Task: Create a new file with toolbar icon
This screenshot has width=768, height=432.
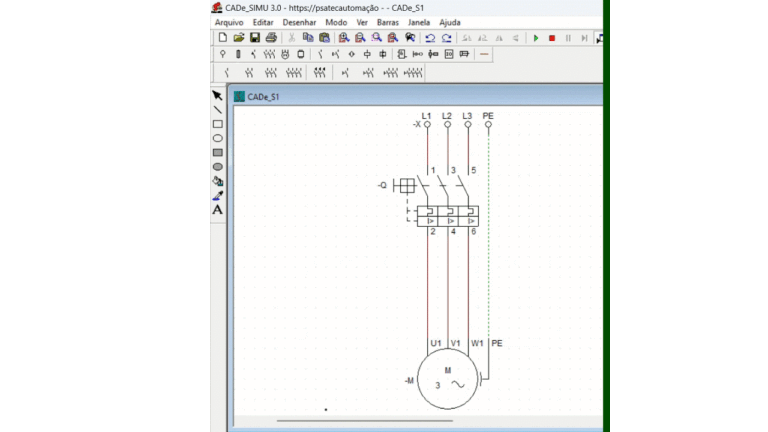Action: click(x=223, y=38)
